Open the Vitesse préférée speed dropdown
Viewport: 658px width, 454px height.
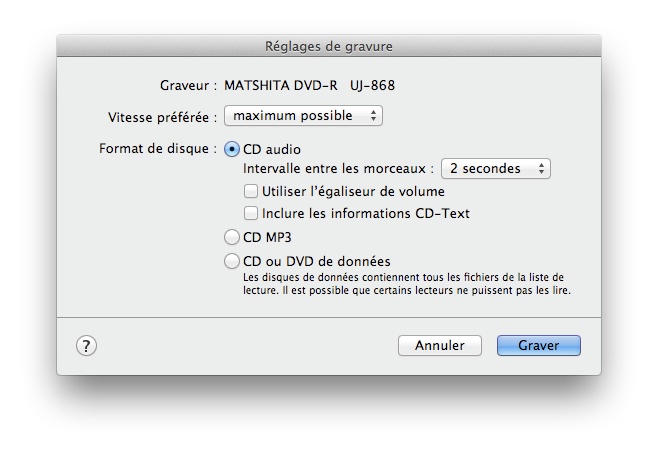pos(302,116)
